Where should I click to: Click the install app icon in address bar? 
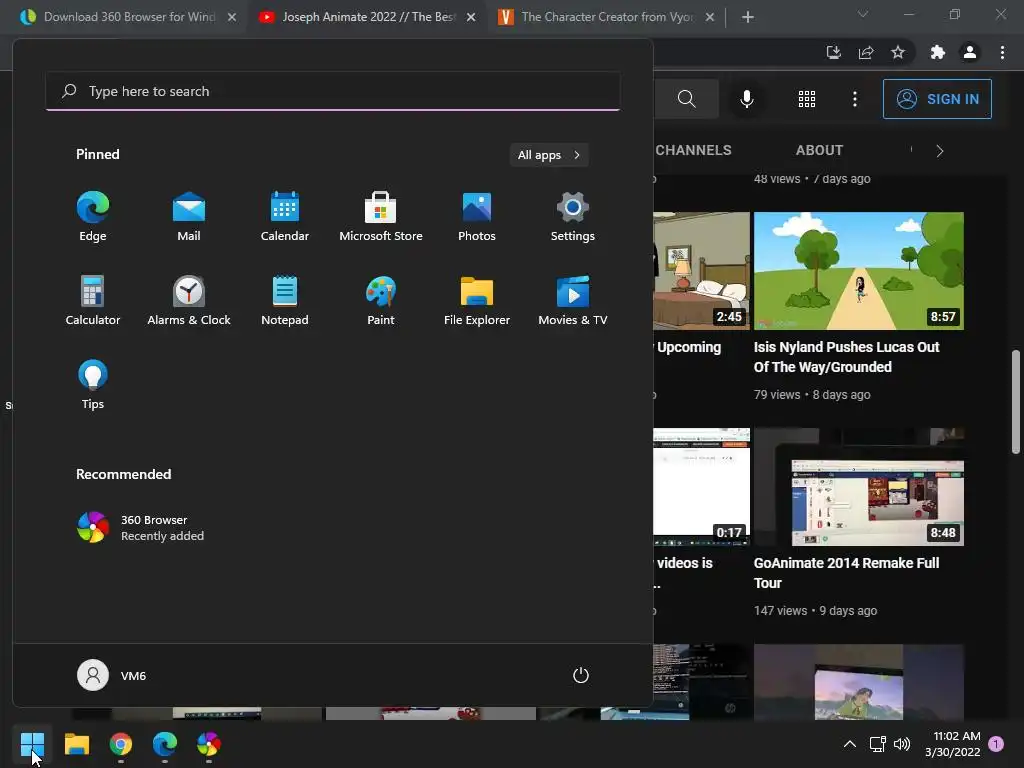click(x=833, y=52)
